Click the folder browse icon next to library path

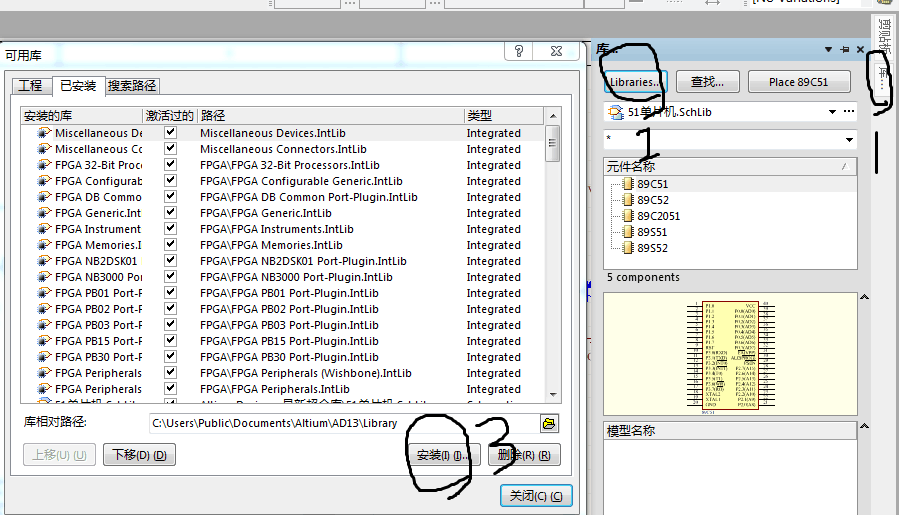tap(549, 423)
